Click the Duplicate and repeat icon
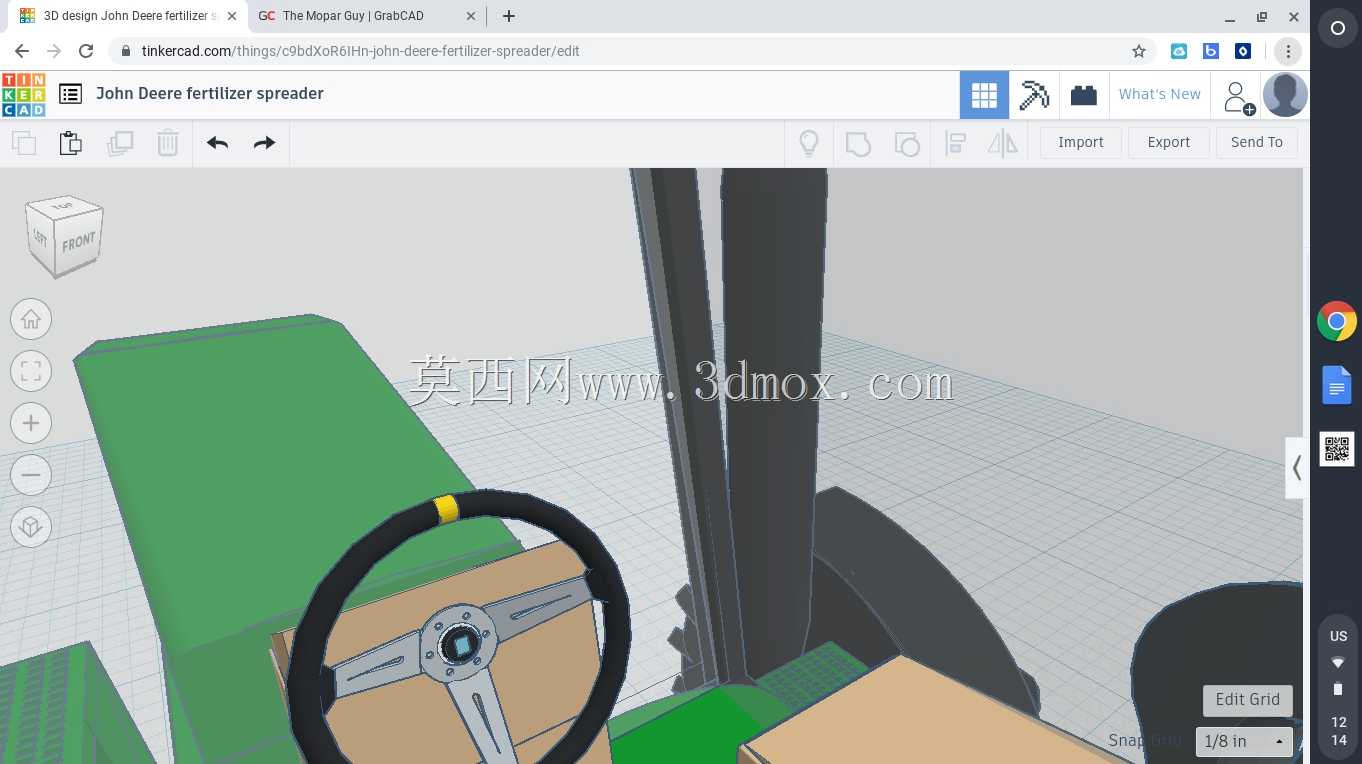The image size is (1362, 764). [120, 143]
